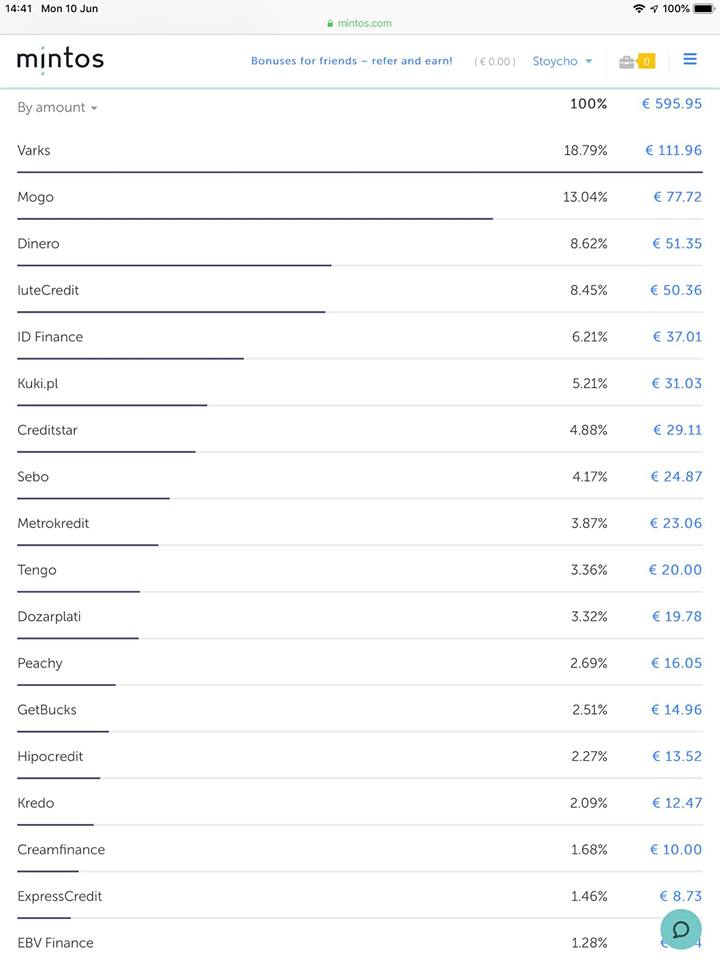
Task: Click Tengo € 20.00 amount
Action: point(675,570)
